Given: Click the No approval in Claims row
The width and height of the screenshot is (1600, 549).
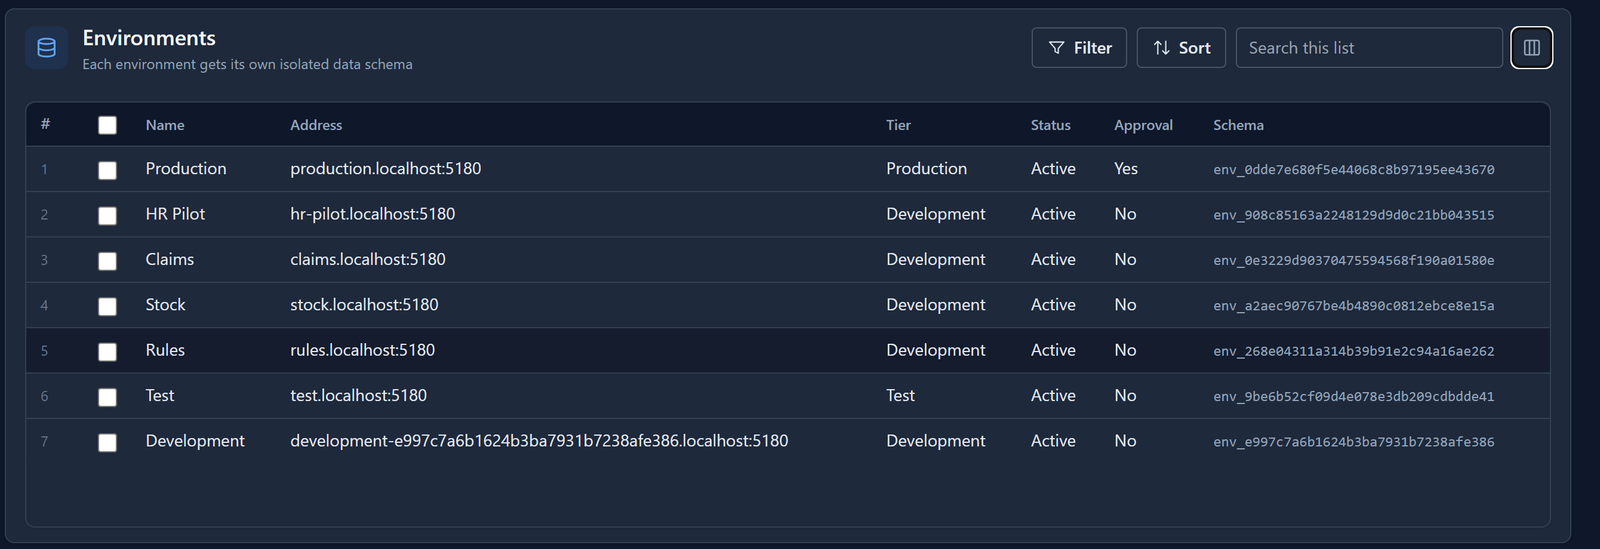Looking at the screenshot, I should tap(1125, 259).
